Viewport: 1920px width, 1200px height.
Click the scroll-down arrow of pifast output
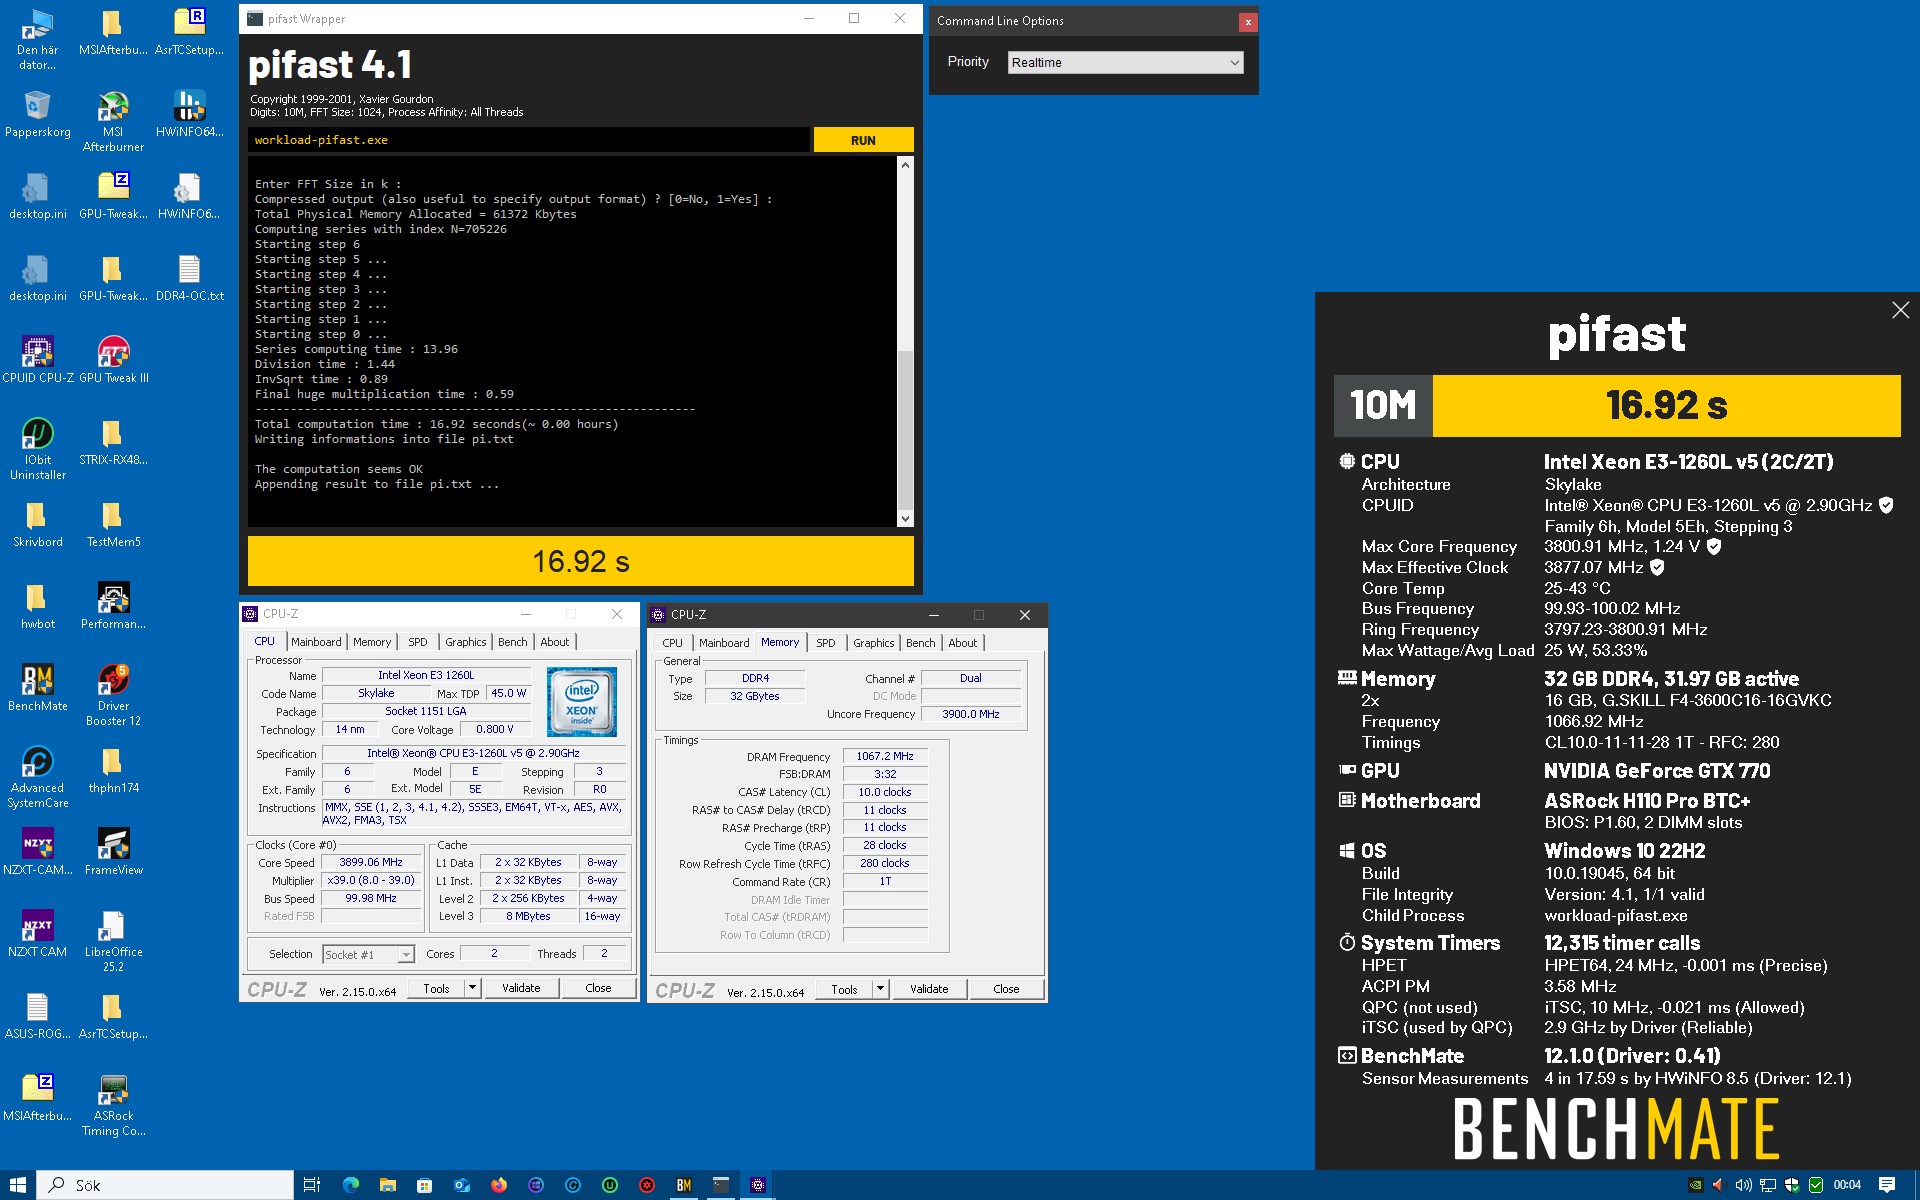pyautogui.click(x=905, y=518)
